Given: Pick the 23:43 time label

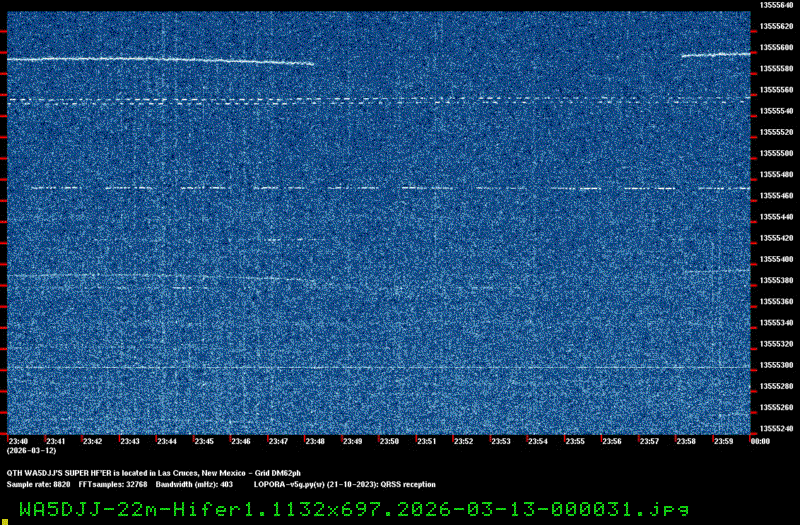Looking at the screenshot, I should coord(130,441).
